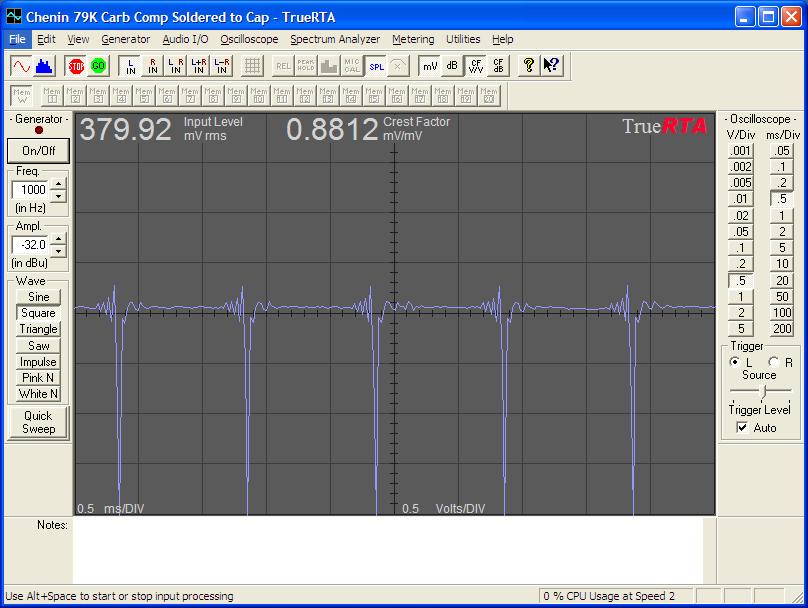Decrease generator amplitude with down arrow
The height and width of the screenshot is (608, 808).
click(58, 251)
